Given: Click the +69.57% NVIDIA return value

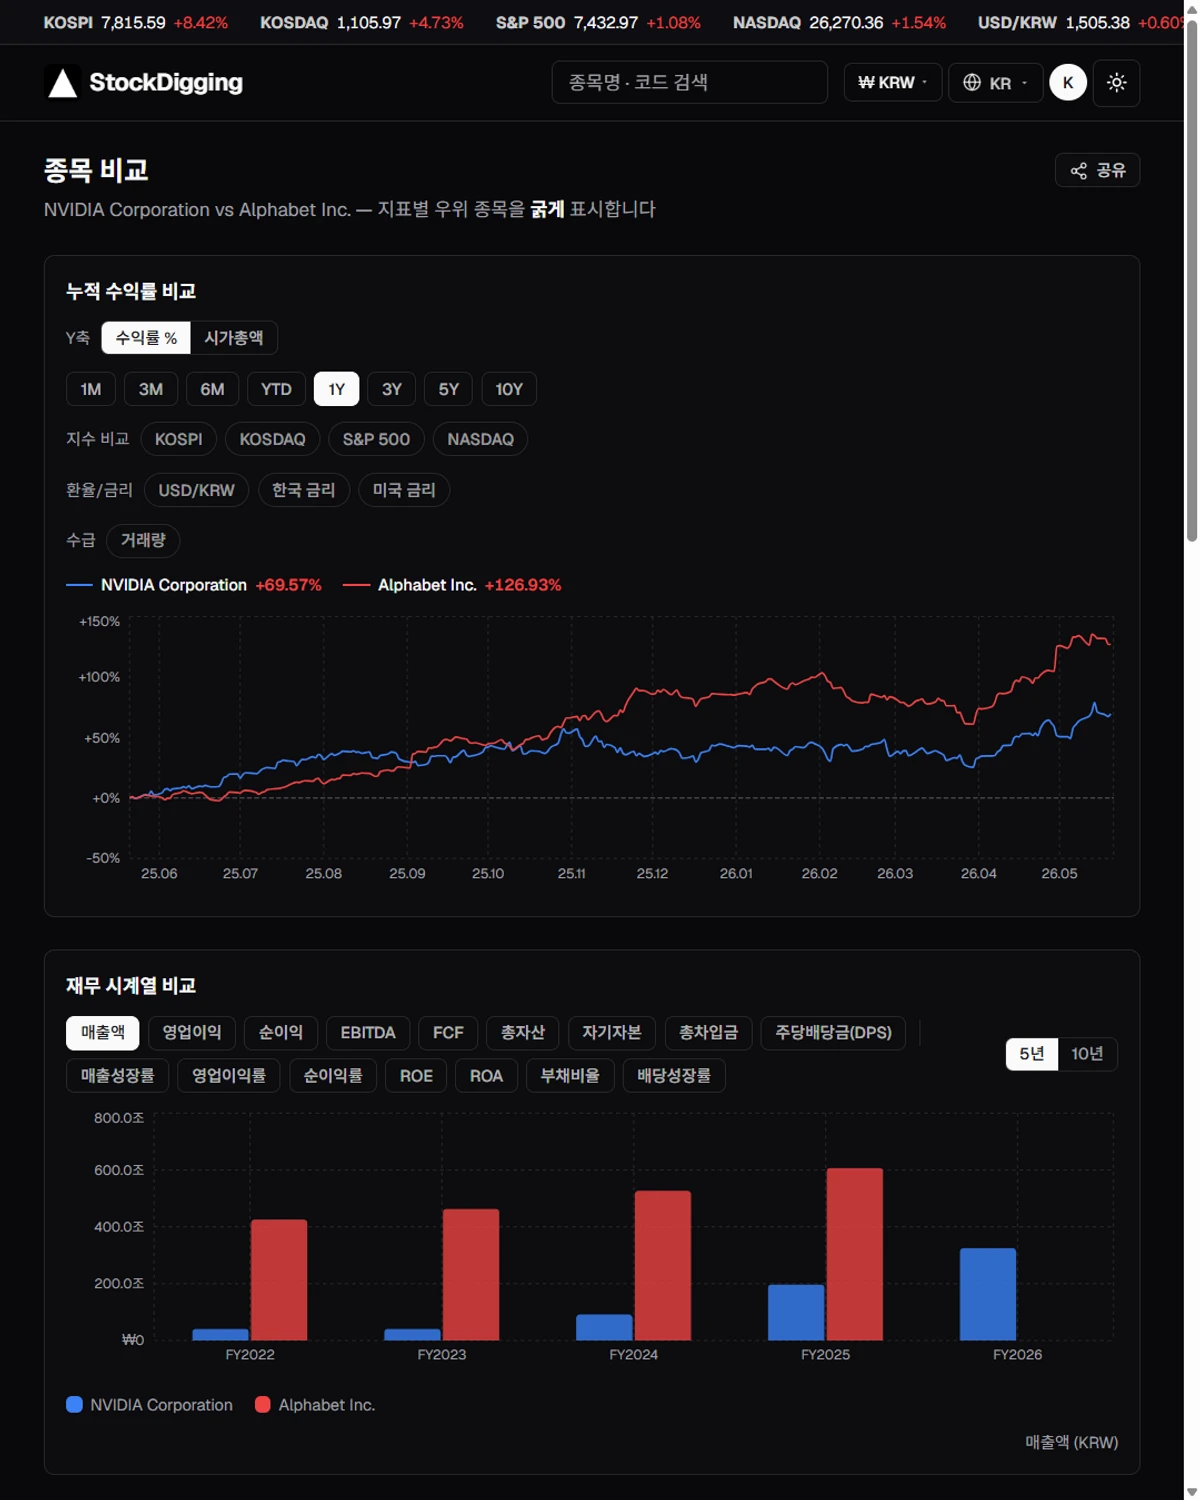Looking at the screenshot, I should (x=288, y=585).
